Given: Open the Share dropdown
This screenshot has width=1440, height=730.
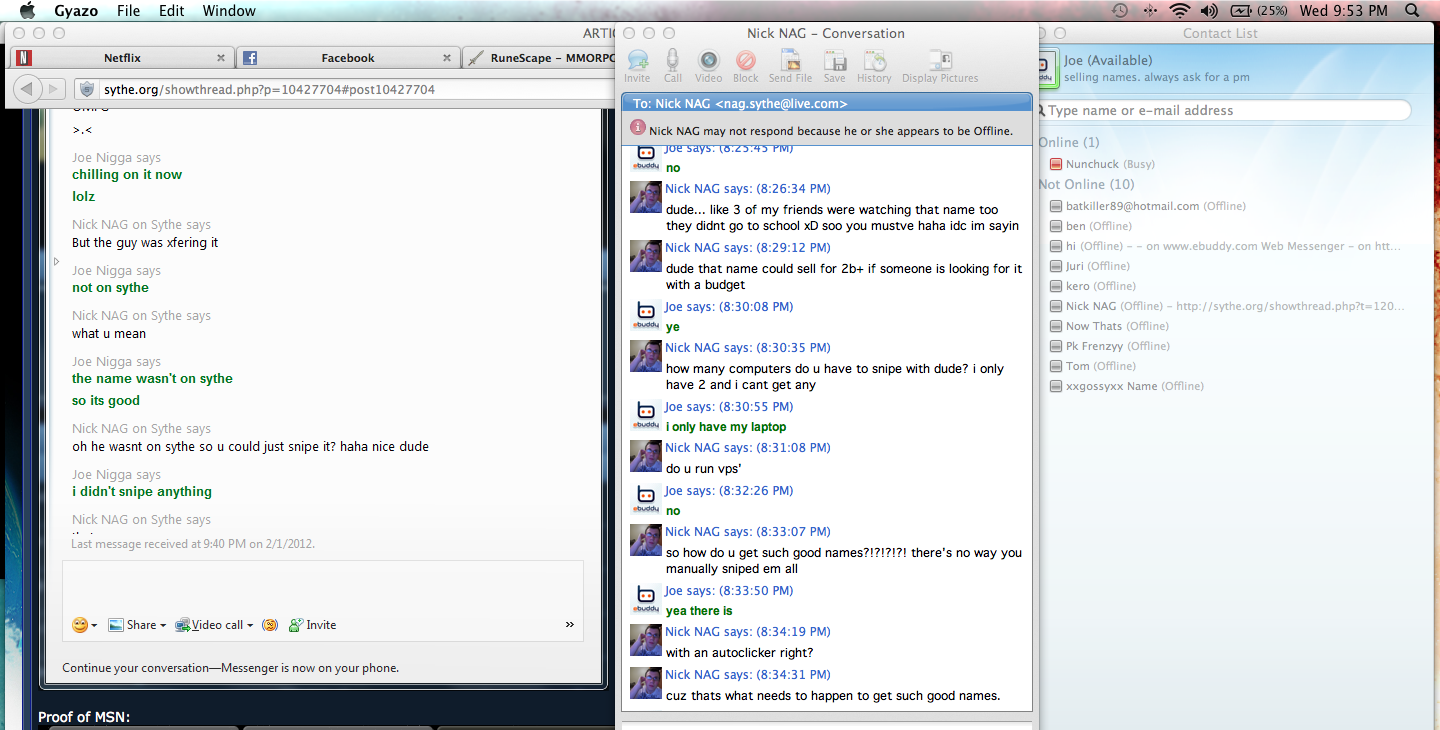Looking at the screenshot, I should pos(138,625).
